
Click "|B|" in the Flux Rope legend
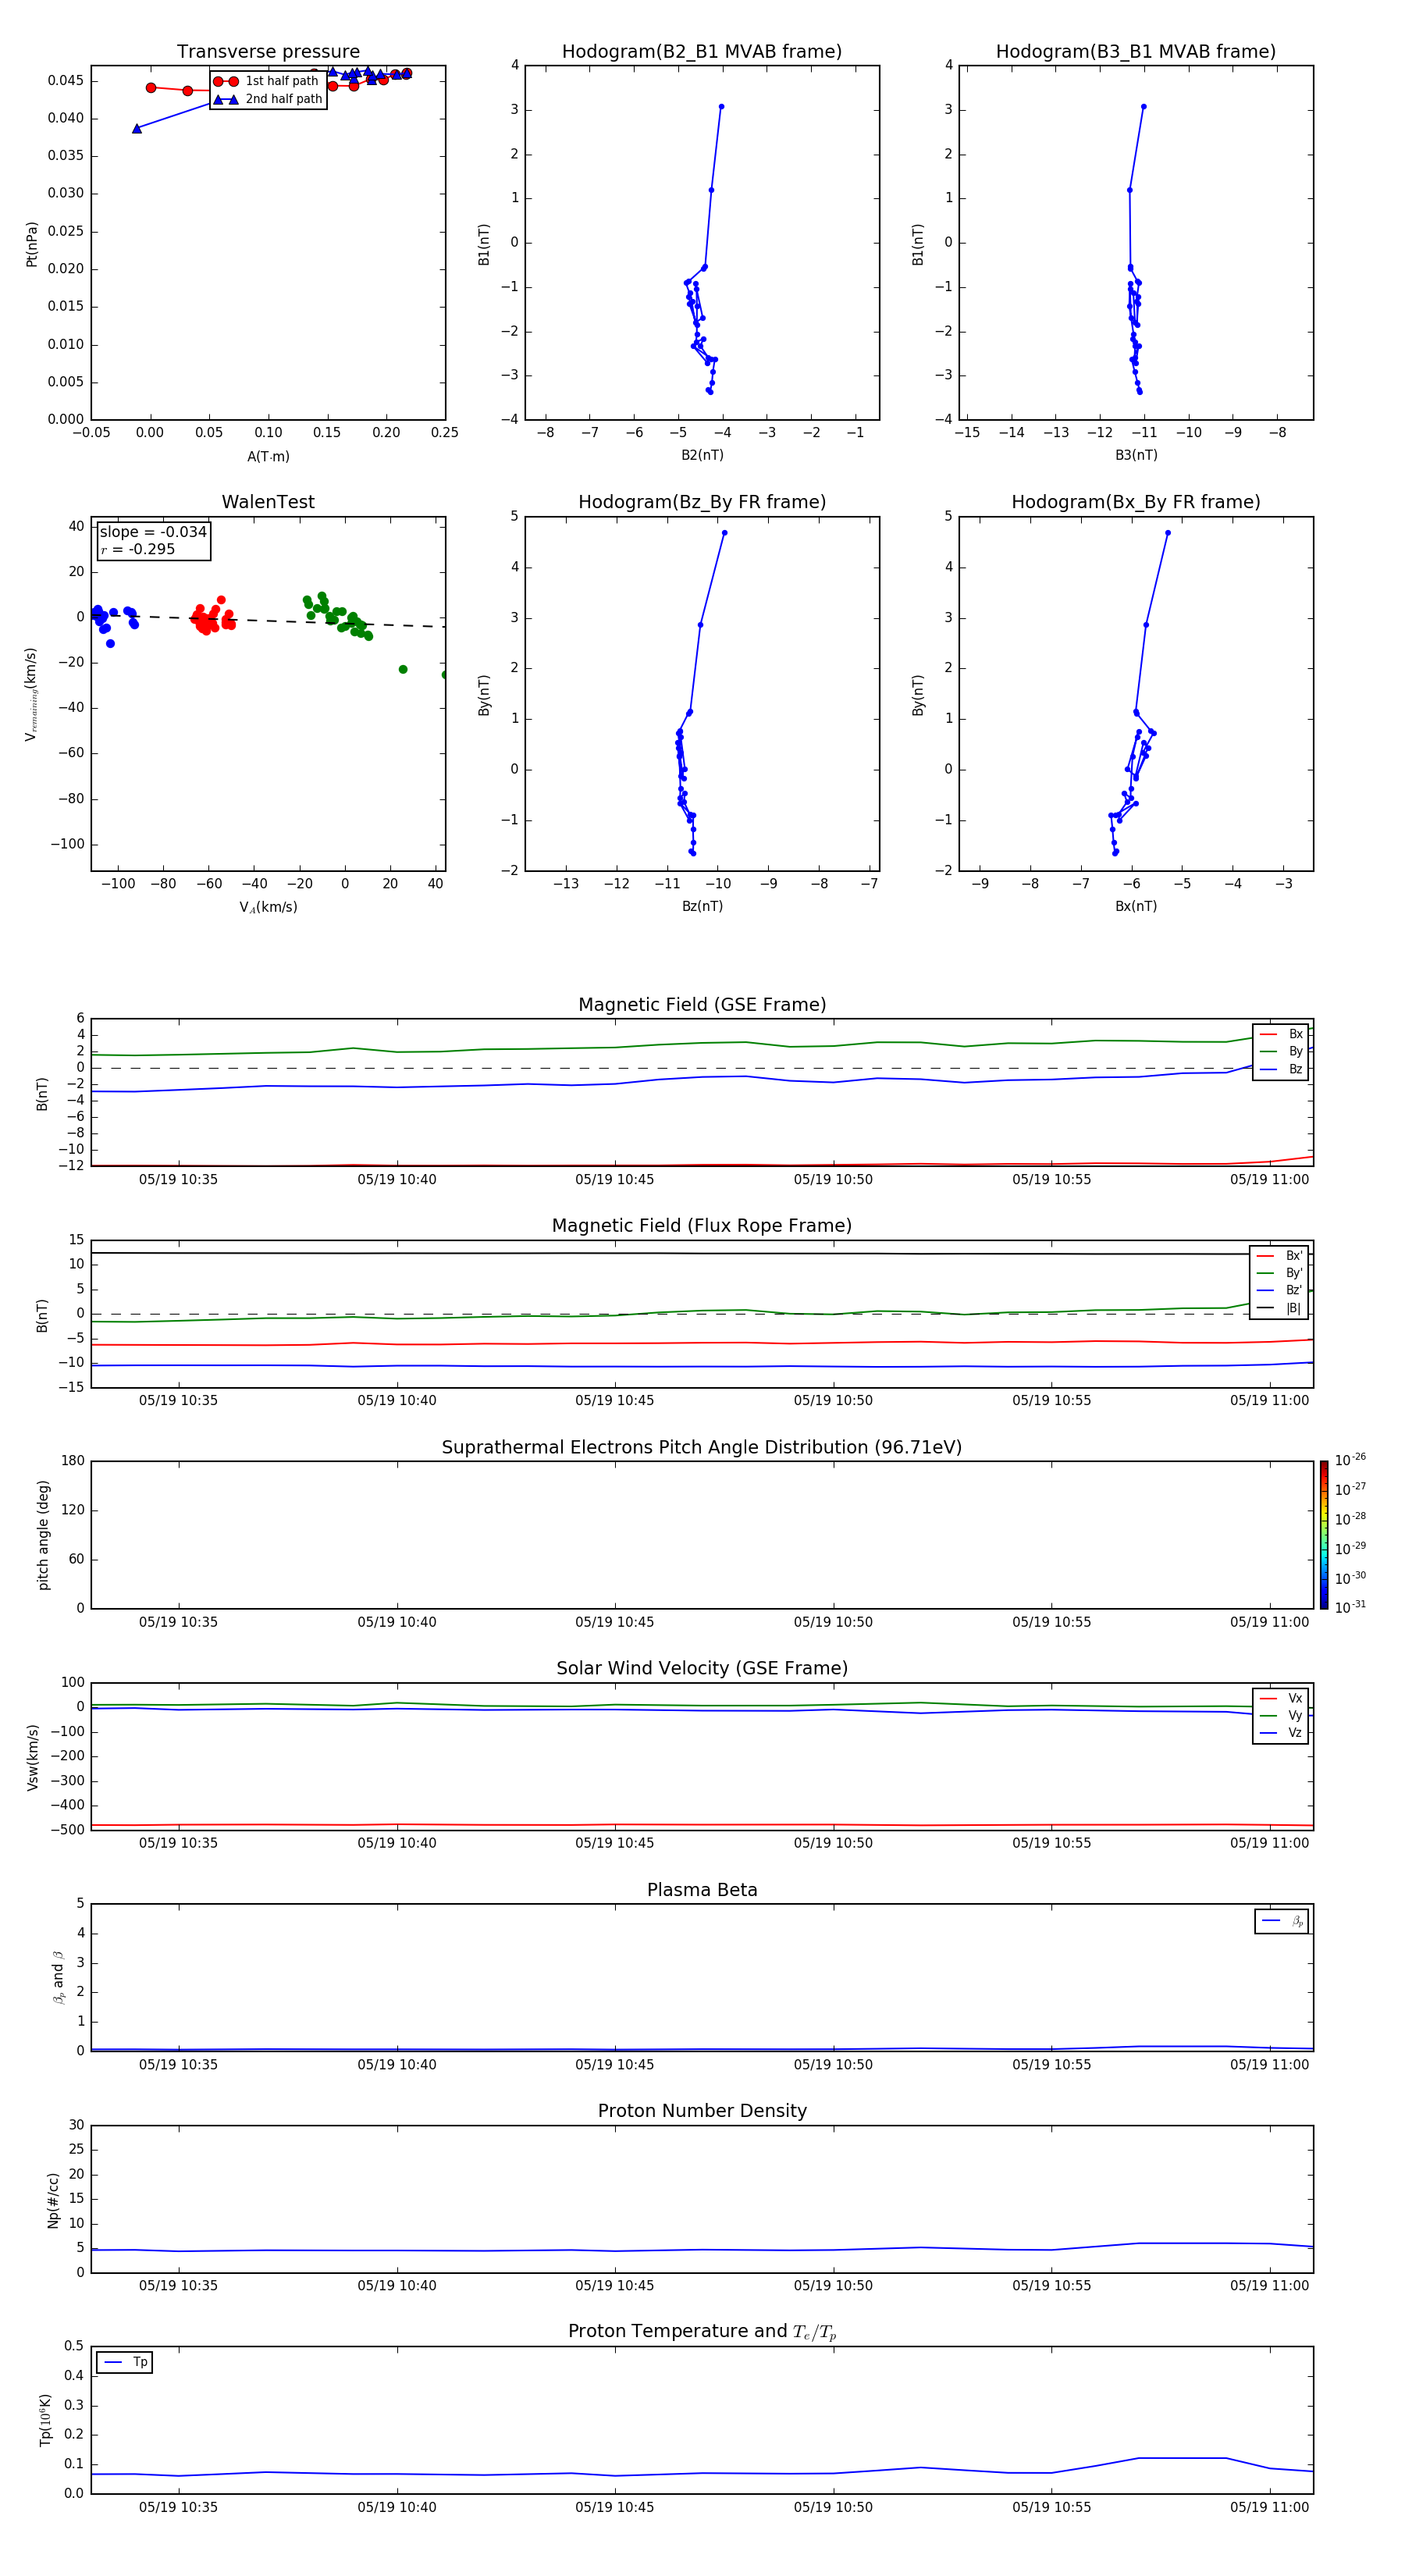pyautogui.click(x=1281, y=1308)
